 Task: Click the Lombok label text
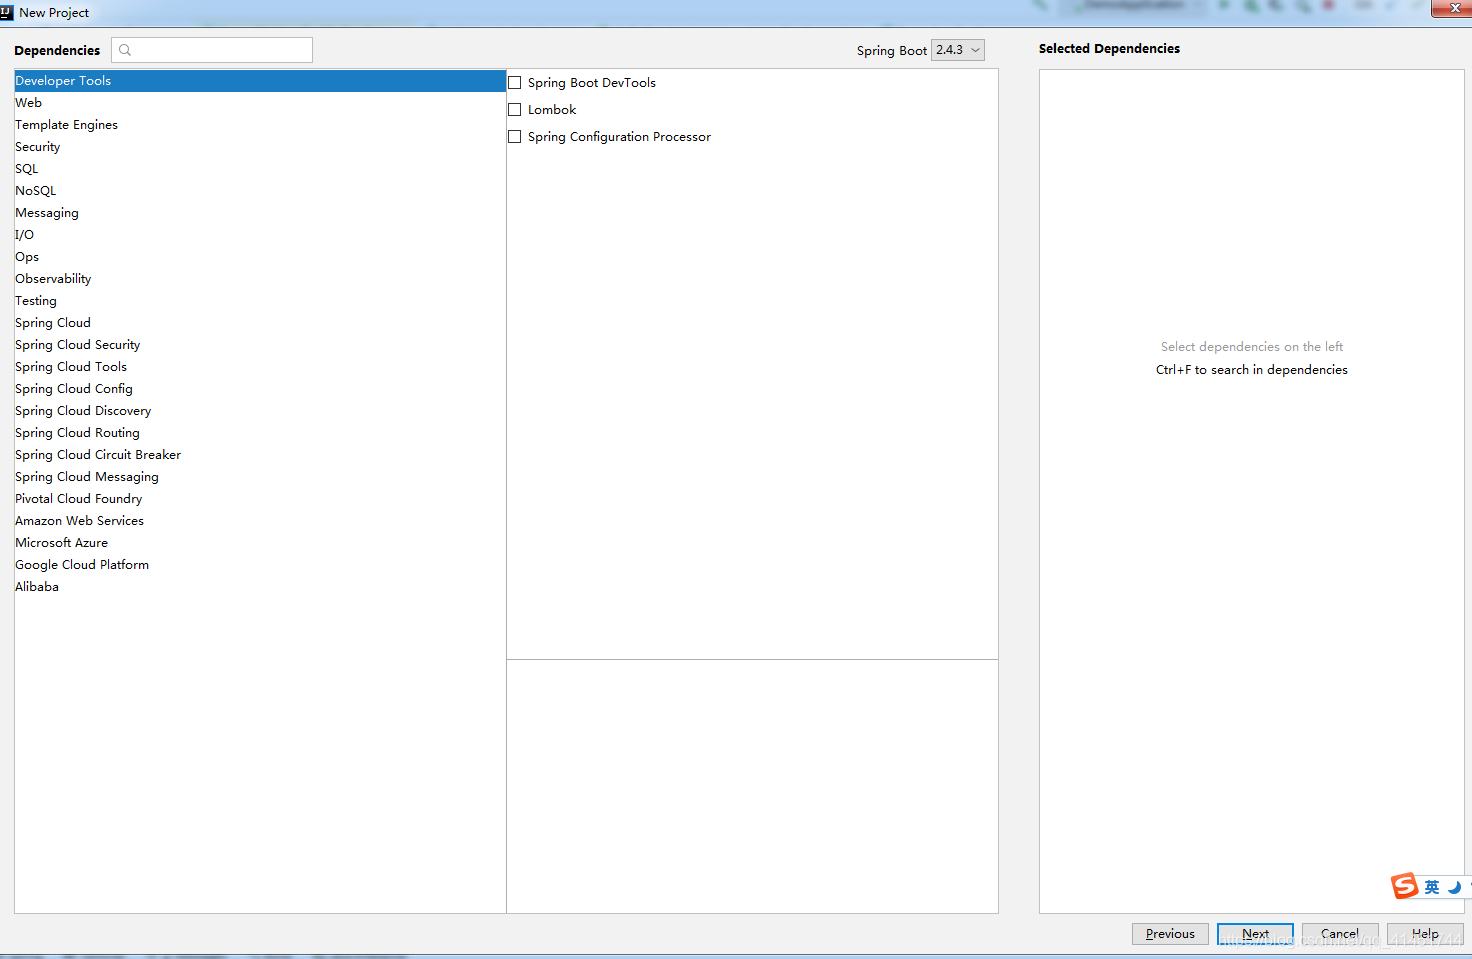[x=552, y=110]
